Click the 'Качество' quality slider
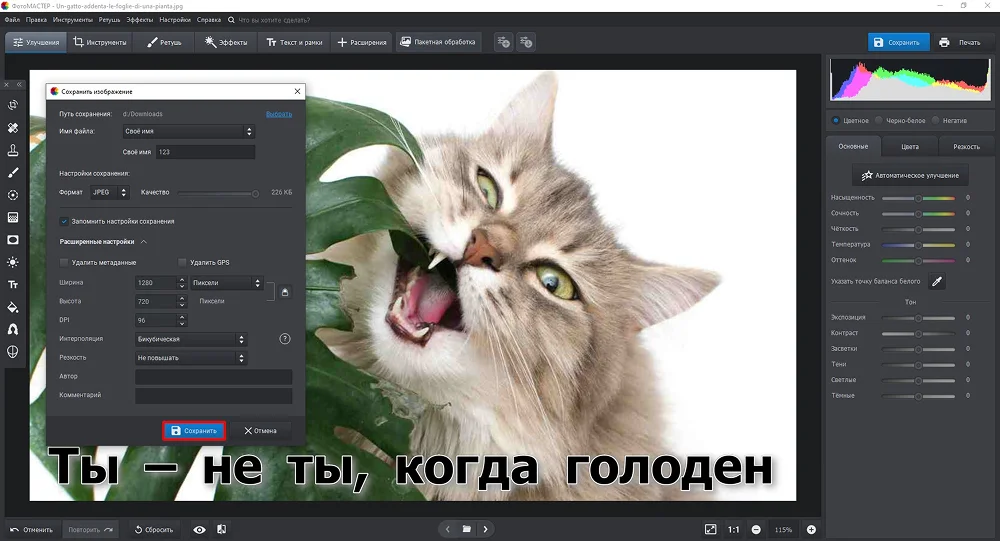This screenshot has height=541, width=1000. [217, 192]
